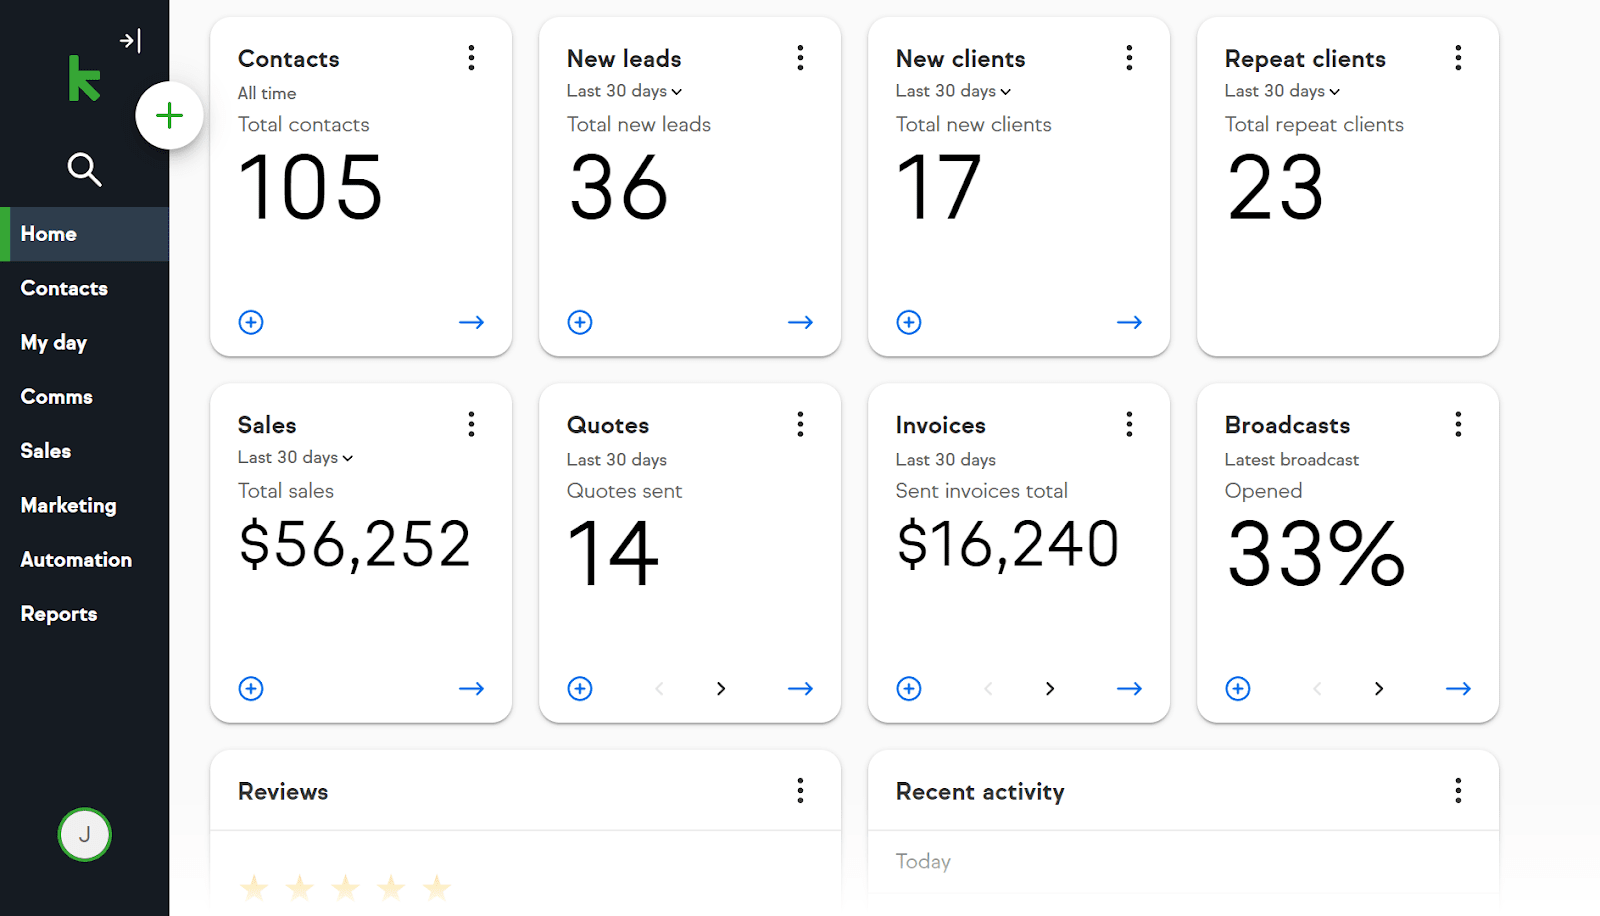Screen dimensions: 1600x916
Task: Collapse the sidebar with the arrow icon
Action: (x=131, y=40)
